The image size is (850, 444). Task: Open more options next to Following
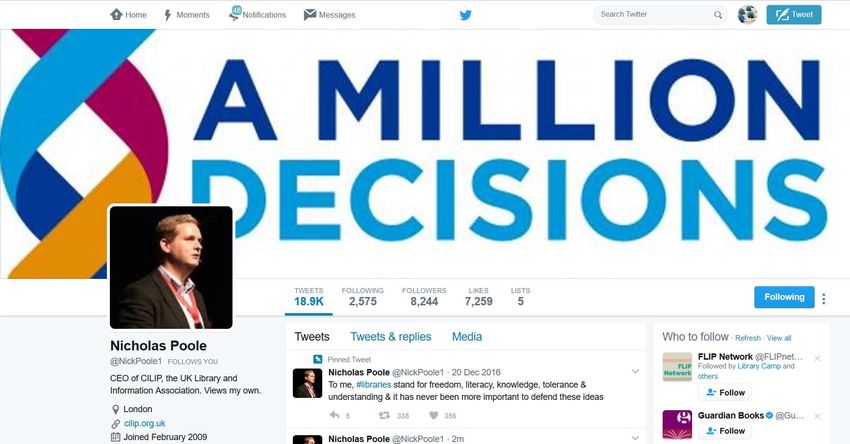pos(823,299)
